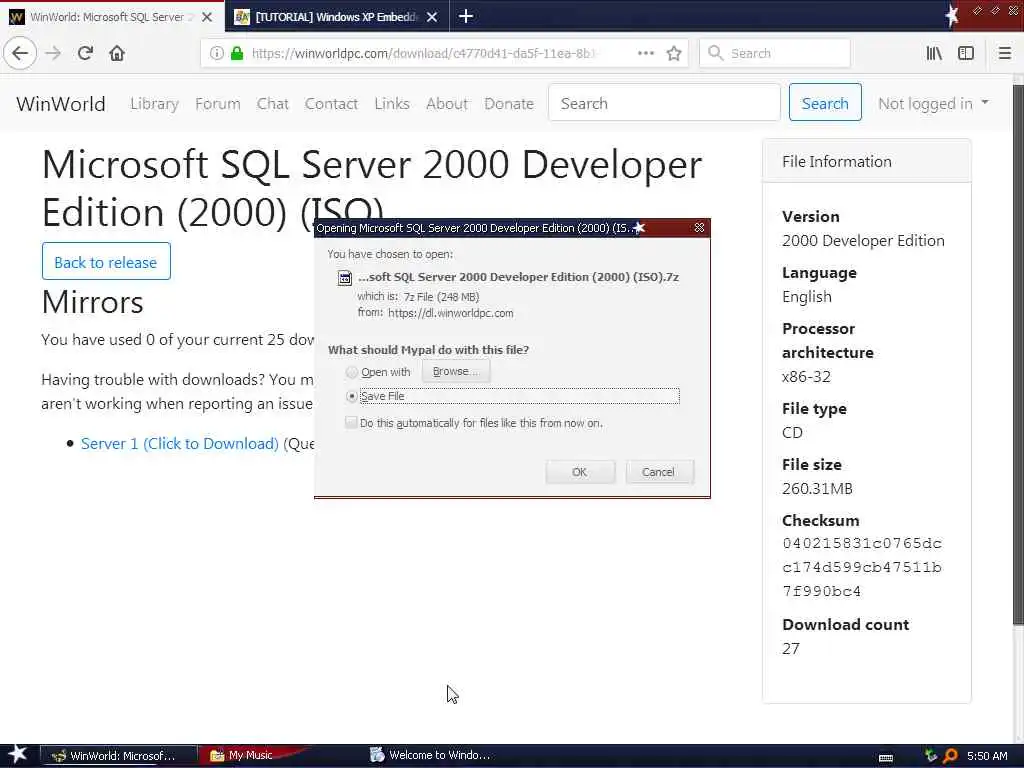
Task: Open the Library nav link
Action: pyautogui.click(x=154, y=103)
